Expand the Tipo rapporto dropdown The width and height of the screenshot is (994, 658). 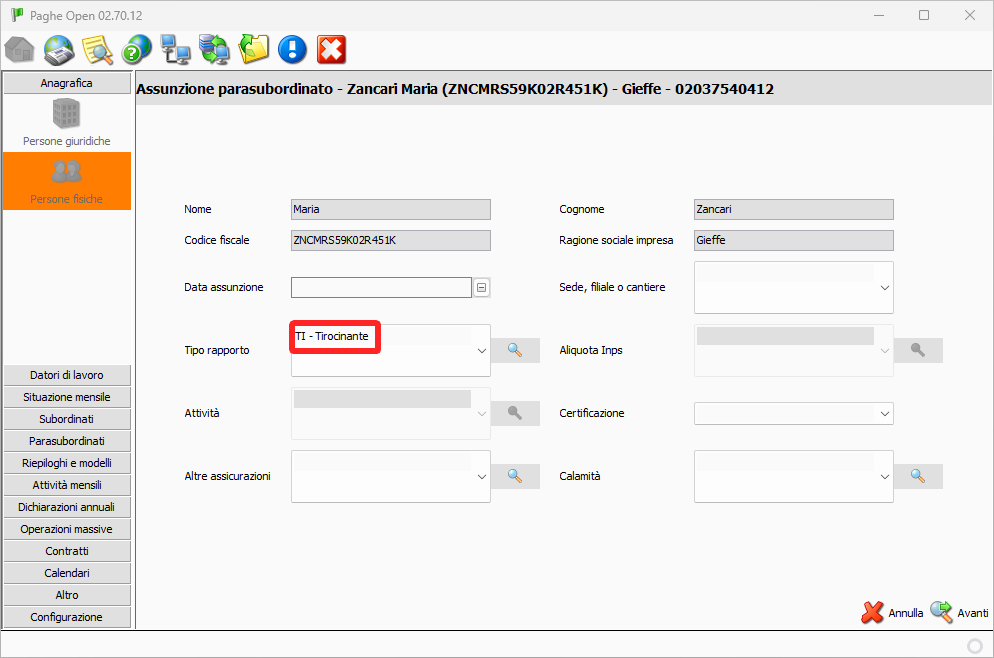pos(481,351)
